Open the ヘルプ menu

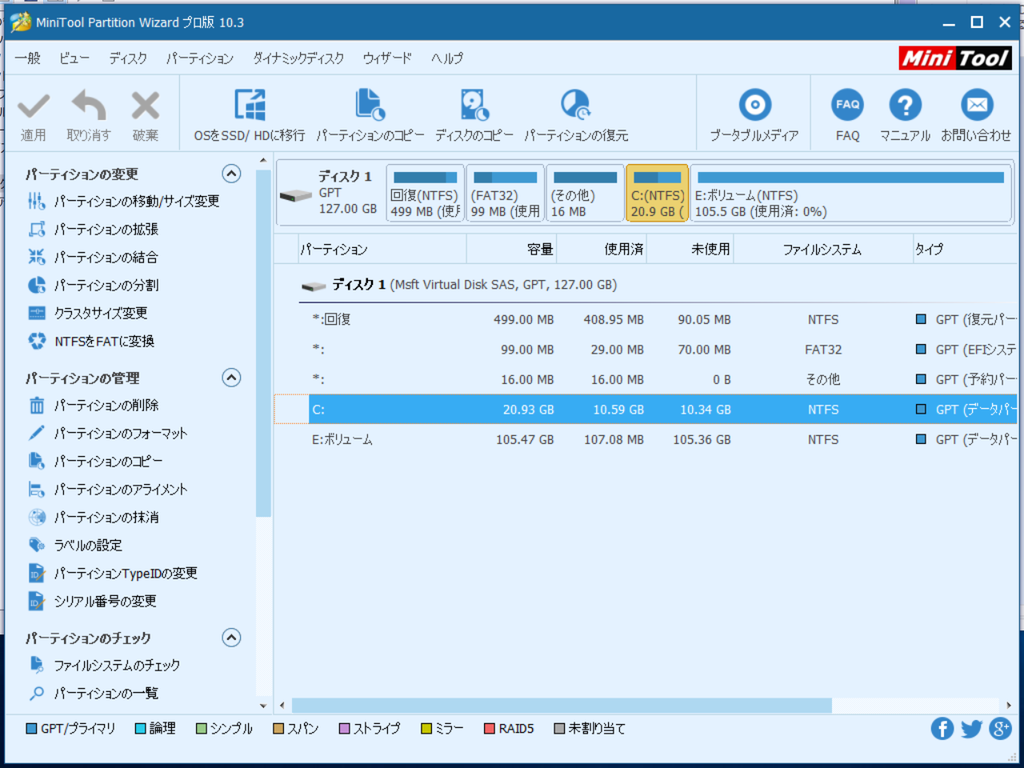pos(447,58)
